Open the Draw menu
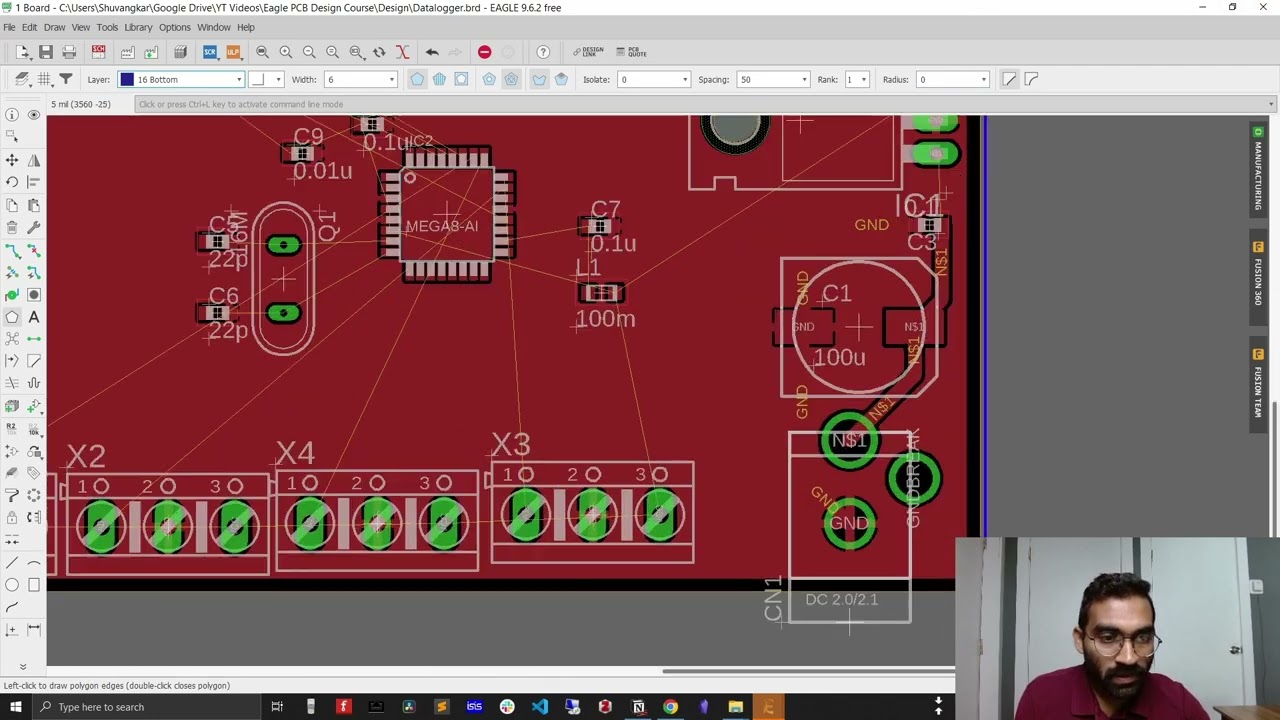This screenshot has width=1280, height=720. click(54, 27)
